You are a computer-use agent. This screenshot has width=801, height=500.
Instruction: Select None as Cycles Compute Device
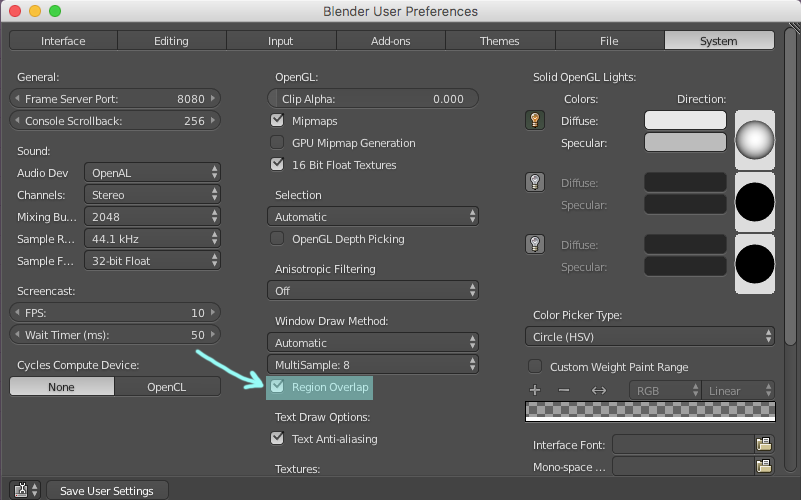pos(62,387)
